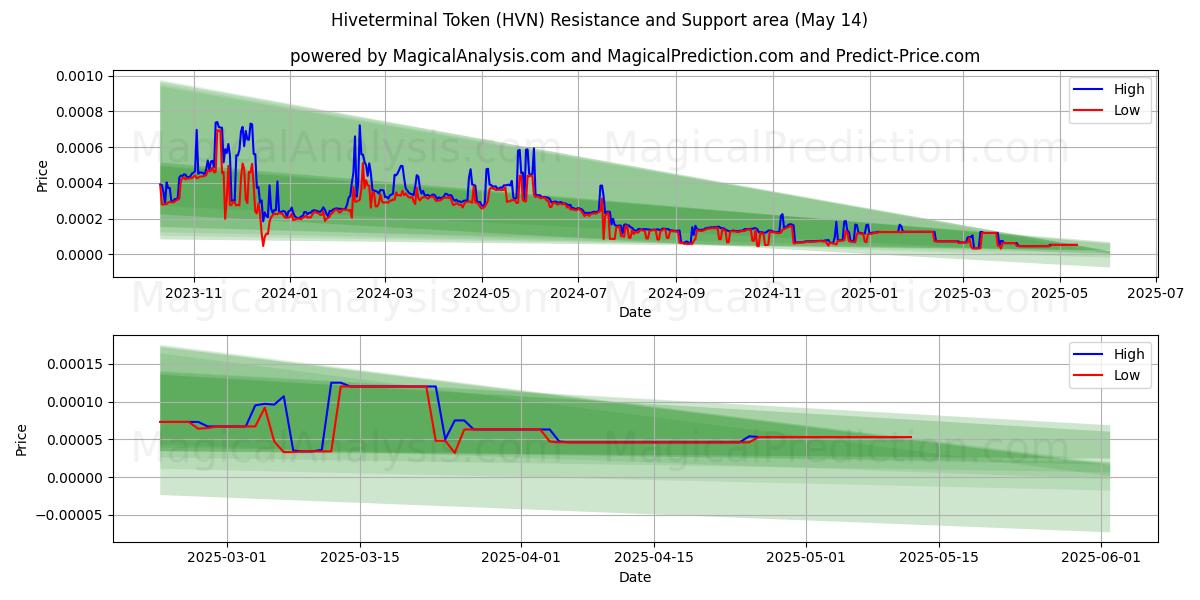Image resolution: width=1200 pixels, height=600 pixels.
Task: Click the '2024-03' x-axis label on top chart
Action: point(385,293)
